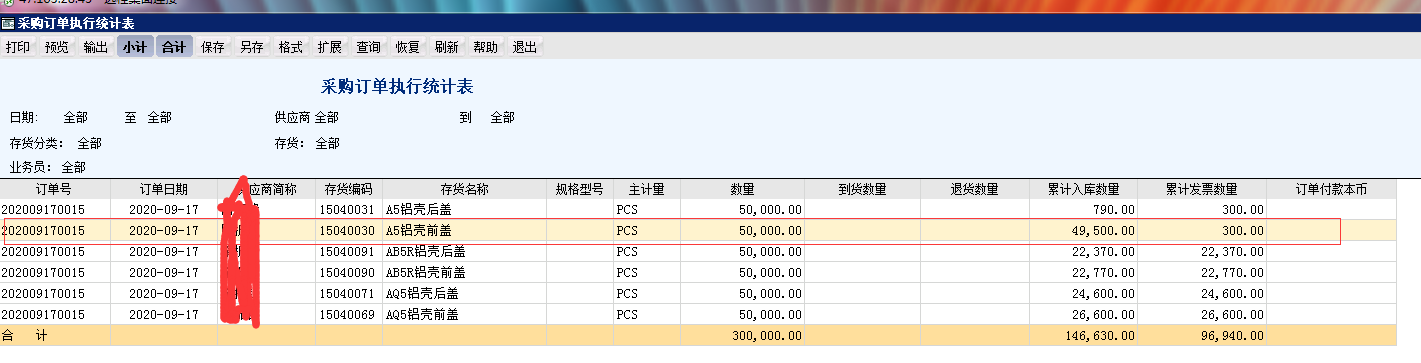The height and width of the screenshot is (363, 1421).
Task: Click the A5铝壳前盖 item name cell
Action: pos(465,231)
